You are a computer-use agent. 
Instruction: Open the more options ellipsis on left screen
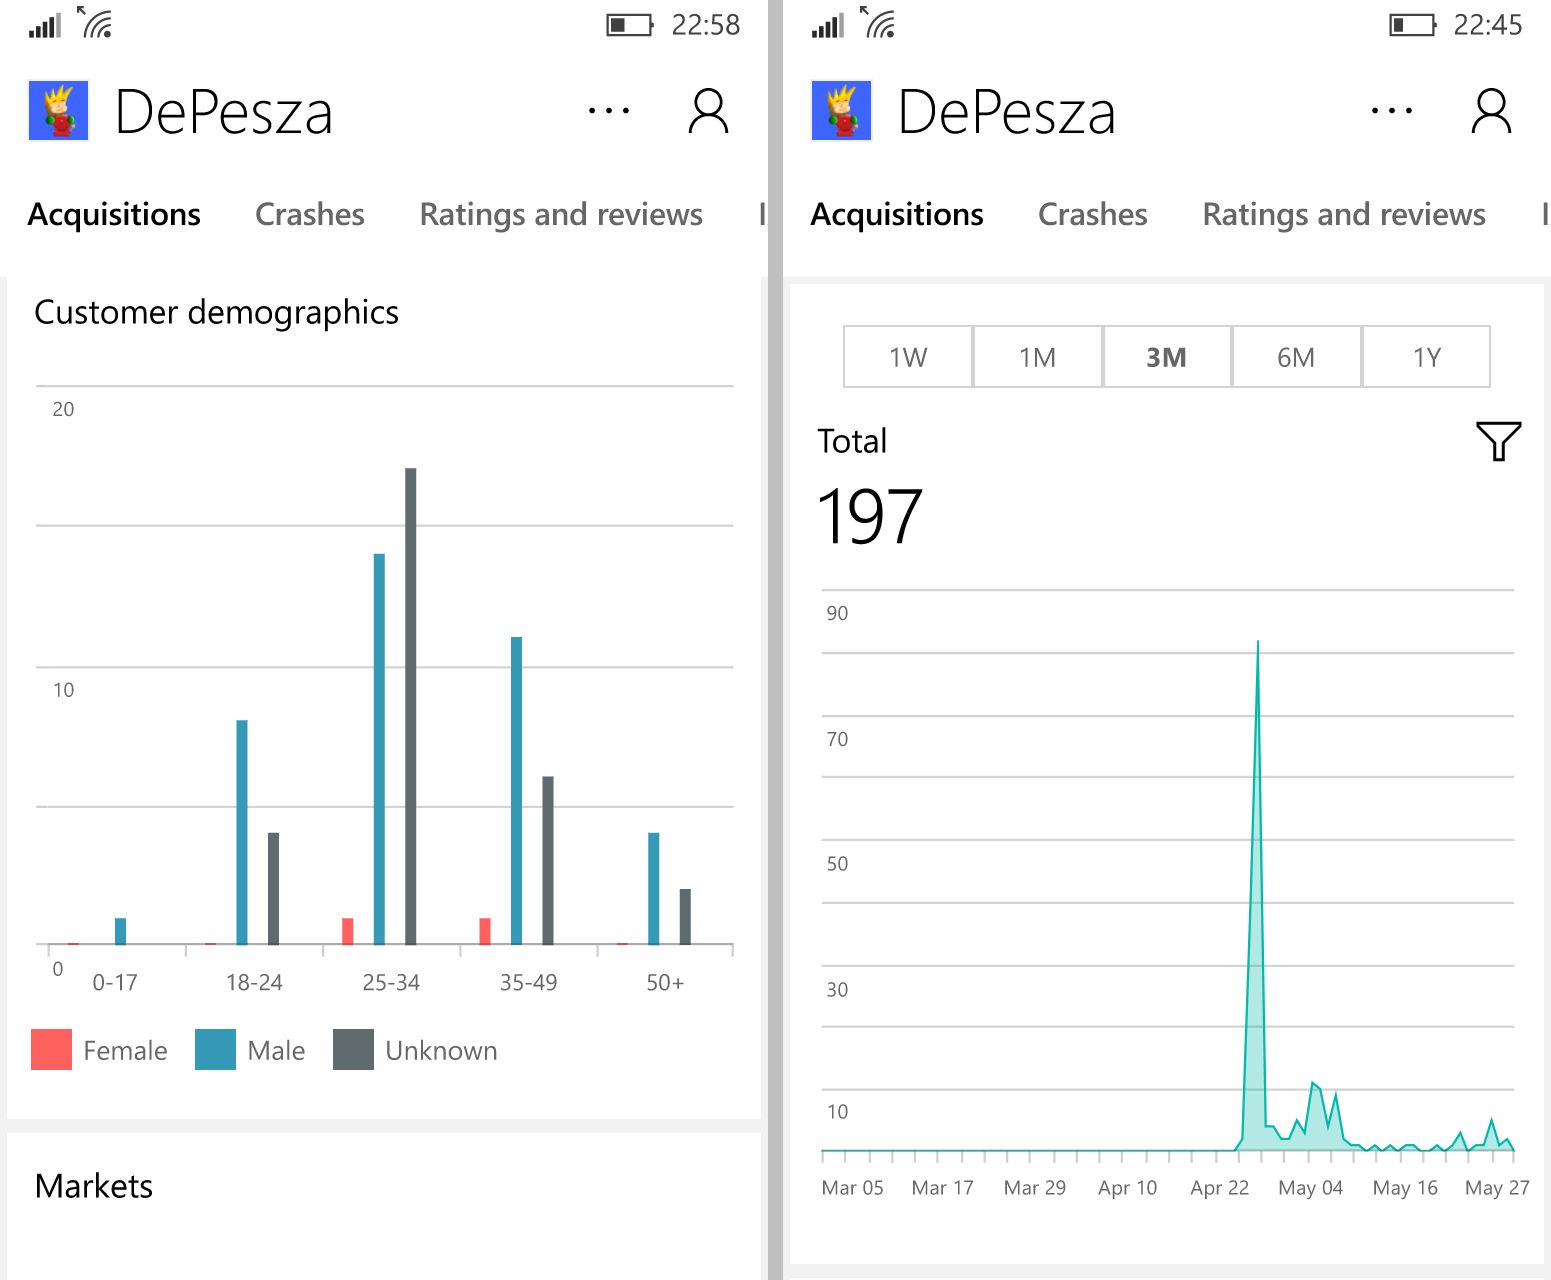609,111
